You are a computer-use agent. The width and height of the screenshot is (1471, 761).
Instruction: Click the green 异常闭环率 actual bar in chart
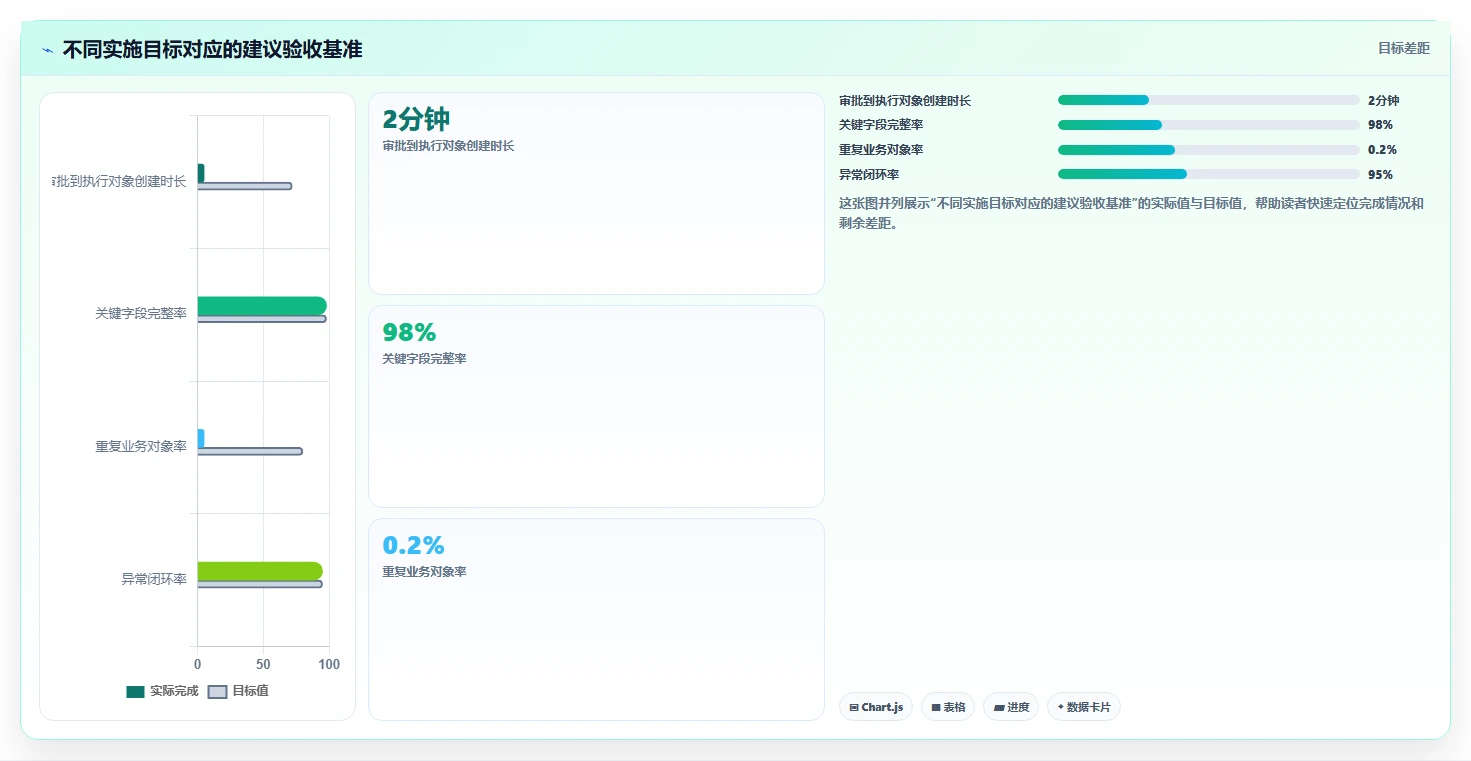260,571
